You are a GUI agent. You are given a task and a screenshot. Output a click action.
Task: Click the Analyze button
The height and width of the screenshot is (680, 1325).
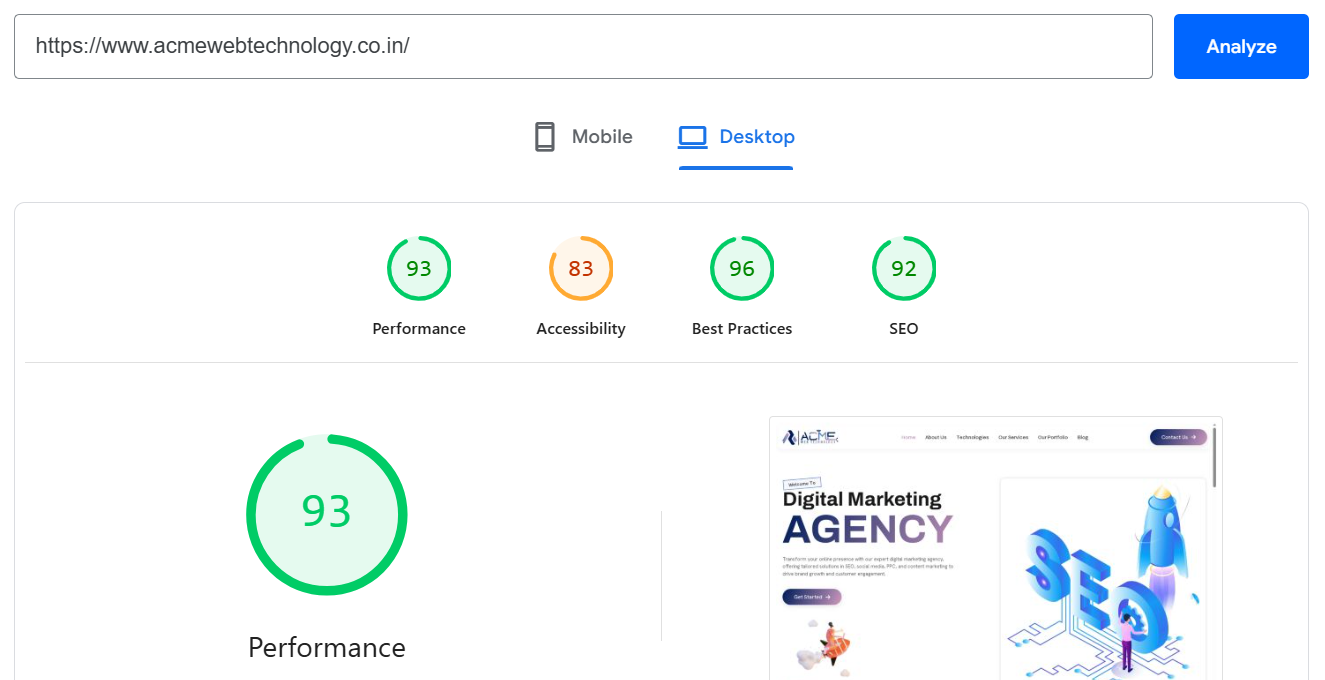pyautogui.click(x=1241, y=46)
